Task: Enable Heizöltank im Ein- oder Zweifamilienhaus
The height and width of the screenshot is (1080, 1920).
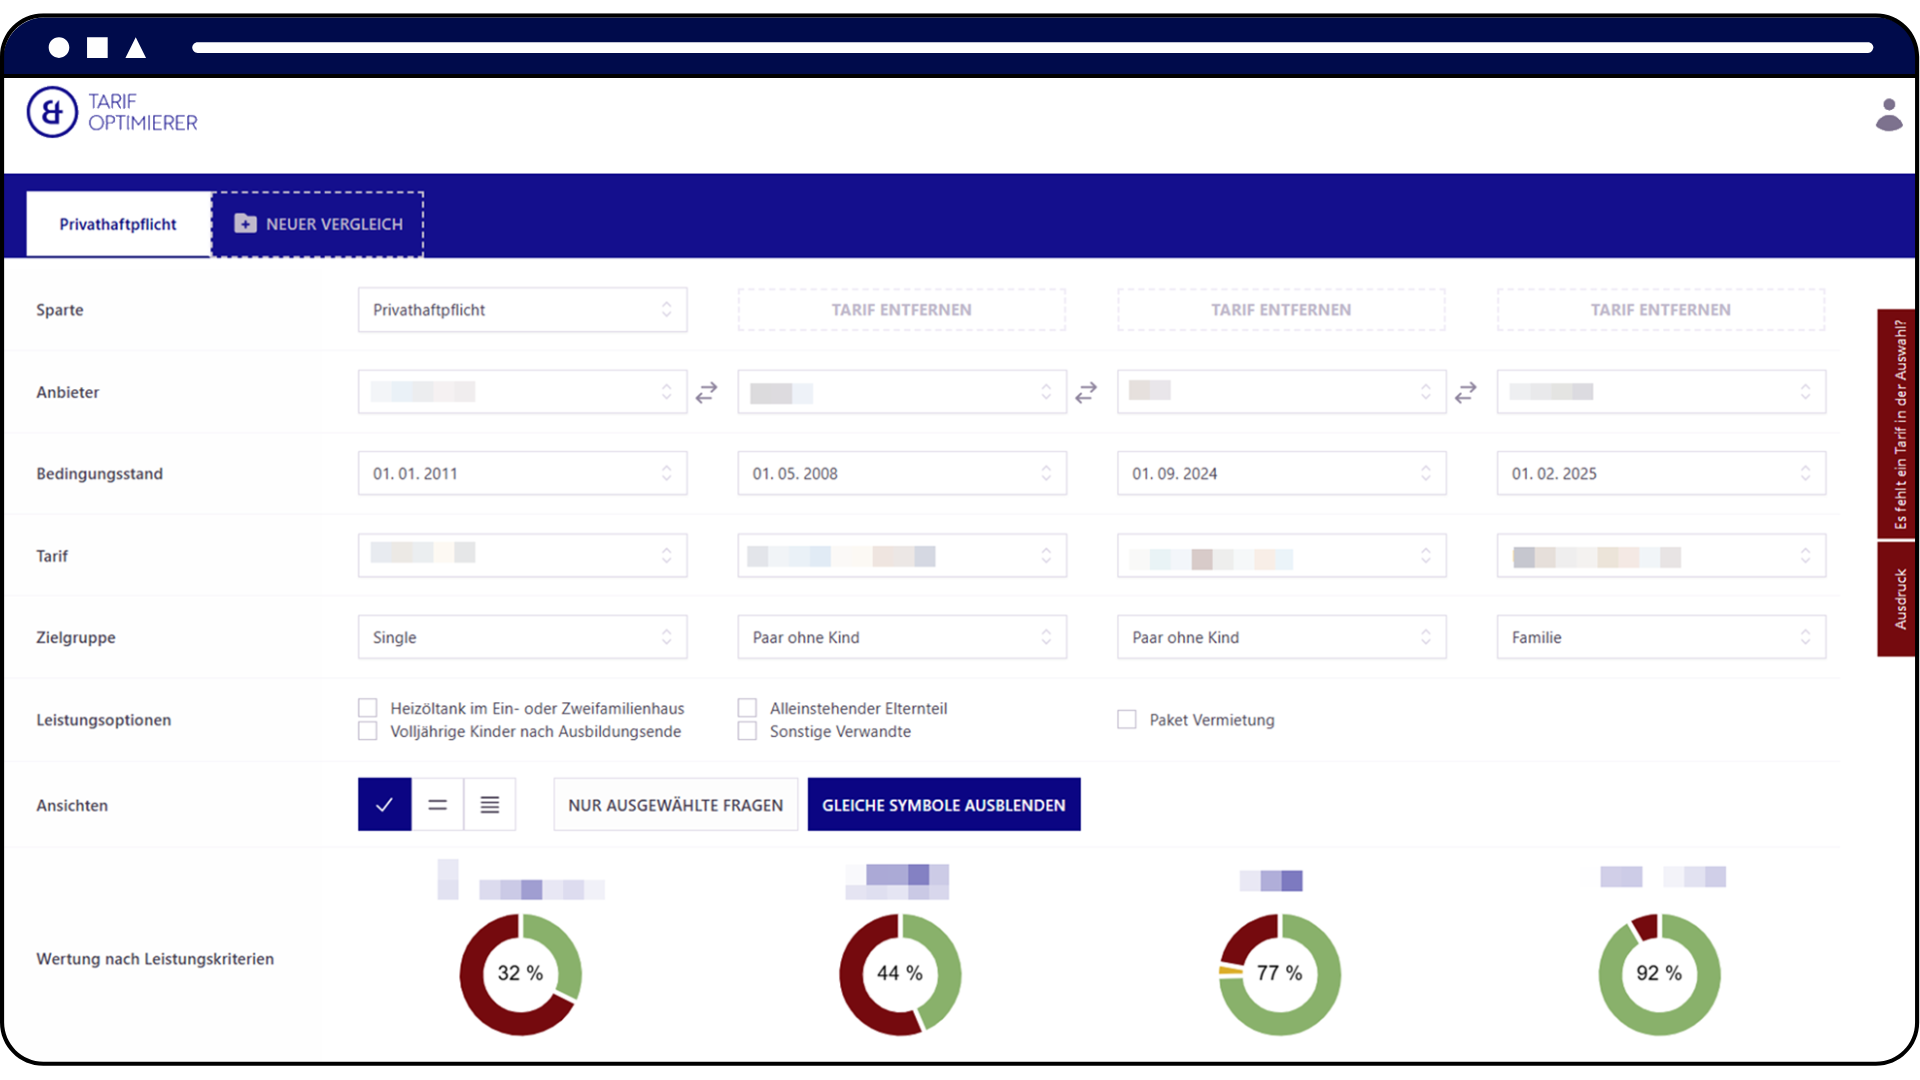Action: [368, 708]
